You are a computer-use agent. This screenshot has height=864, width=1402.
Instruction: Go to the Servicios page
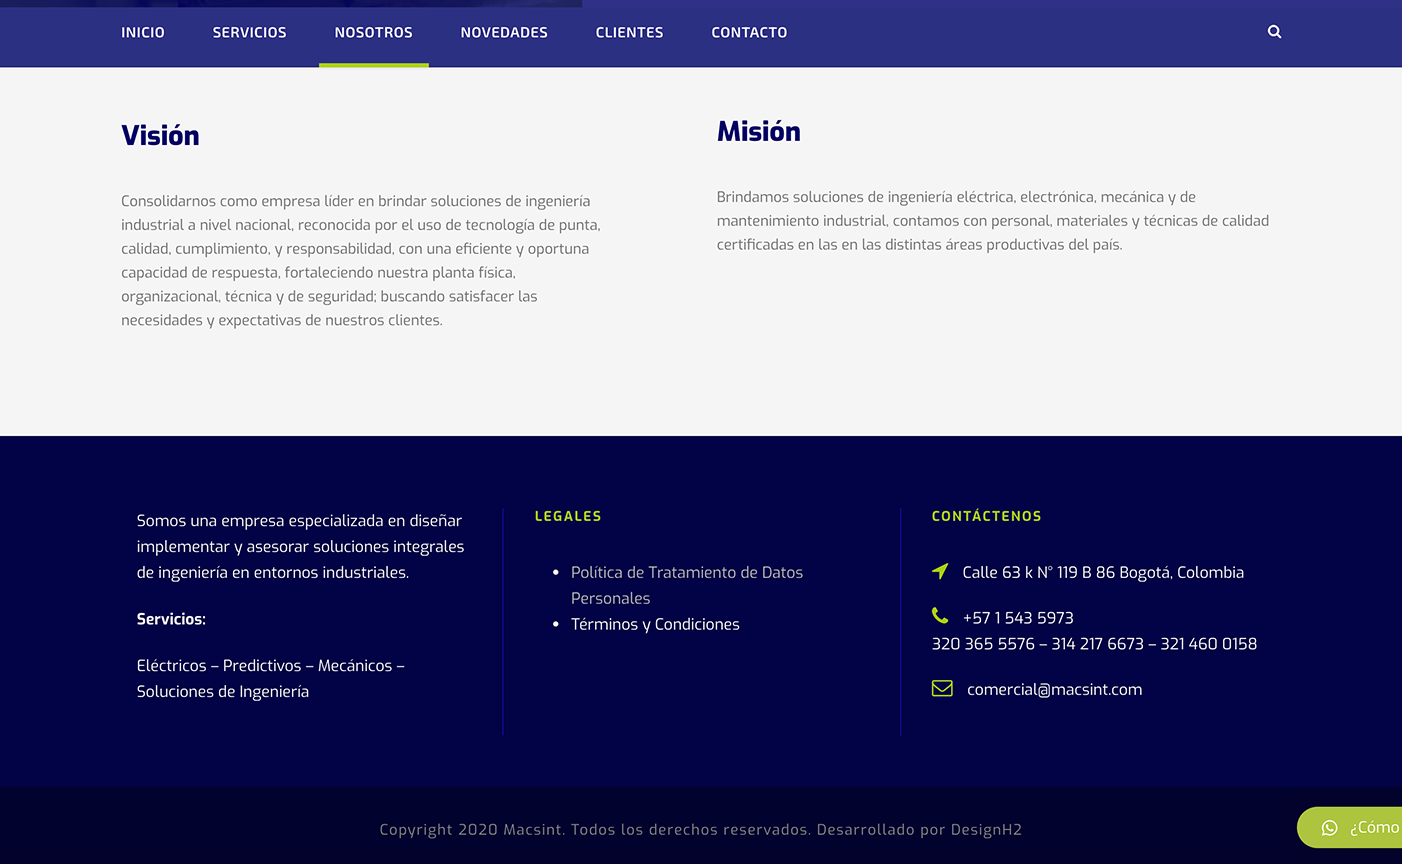click(x=249, y=33)
